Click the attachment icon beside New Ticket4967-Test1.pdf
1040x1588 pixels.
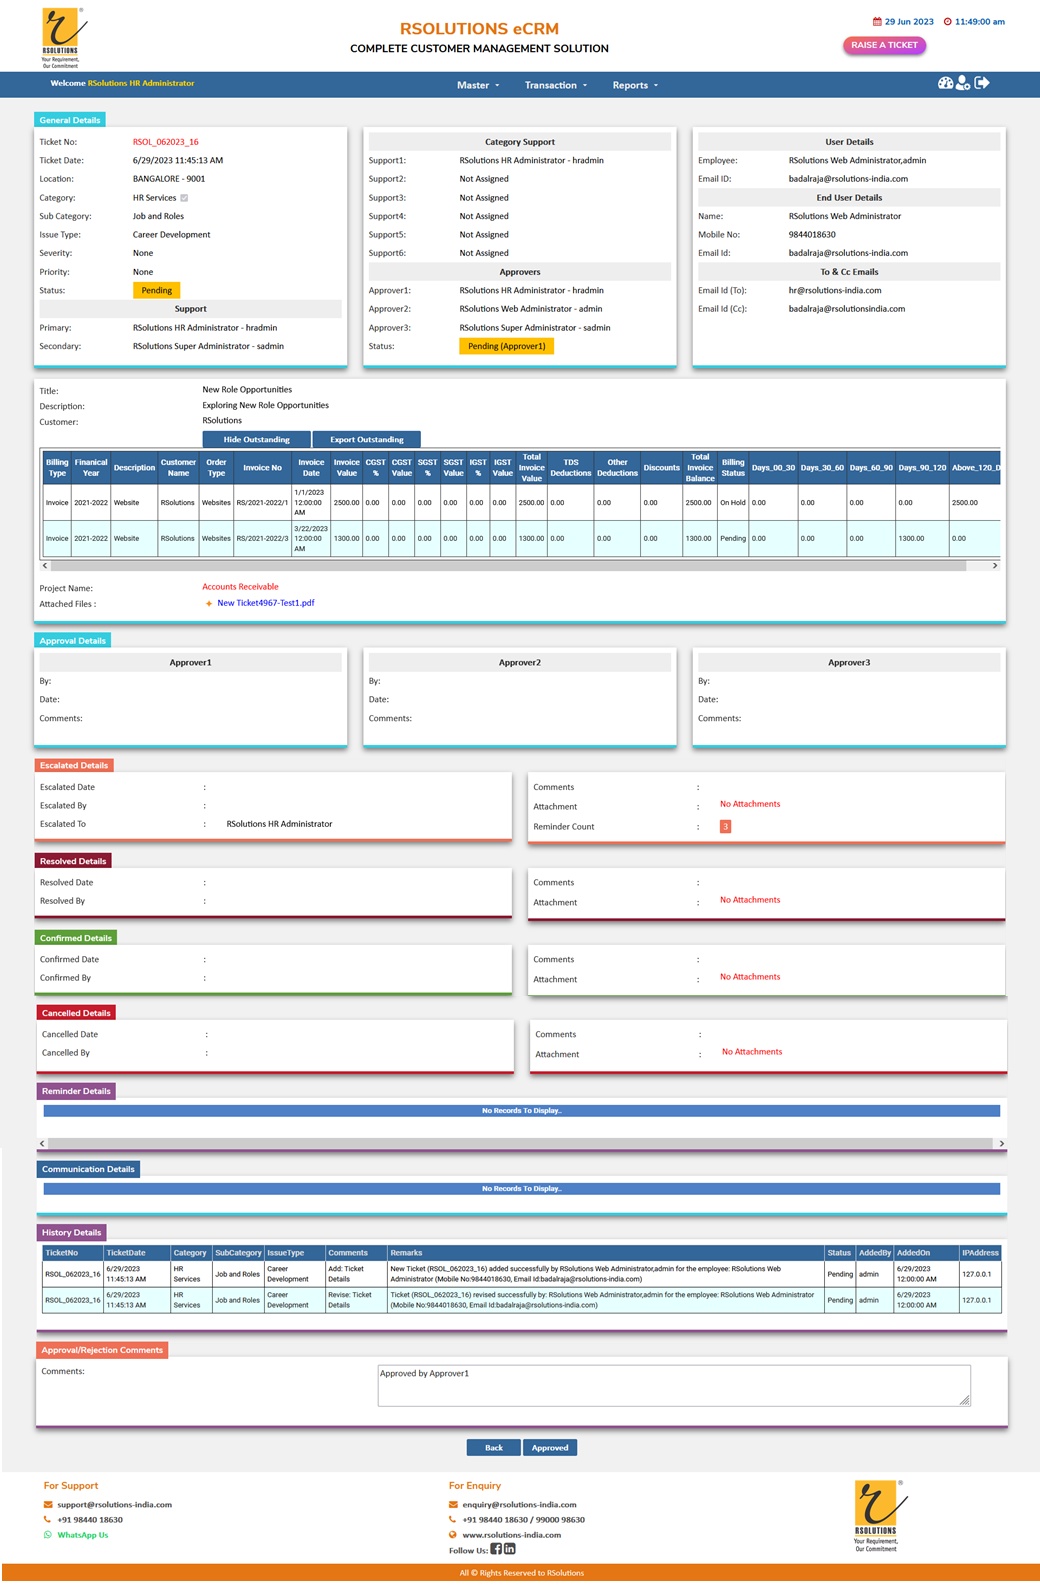[209, 604]
